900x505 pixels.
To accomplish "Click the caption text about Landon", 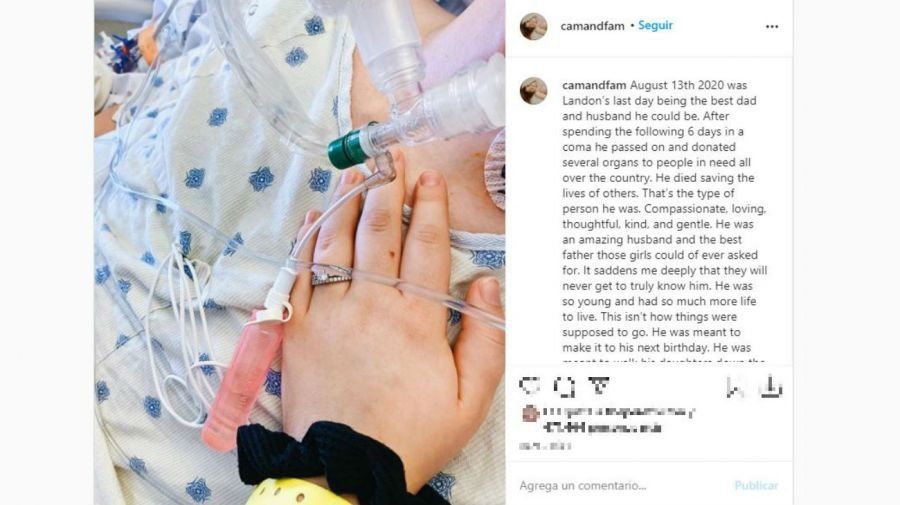I will click(664, 223).
